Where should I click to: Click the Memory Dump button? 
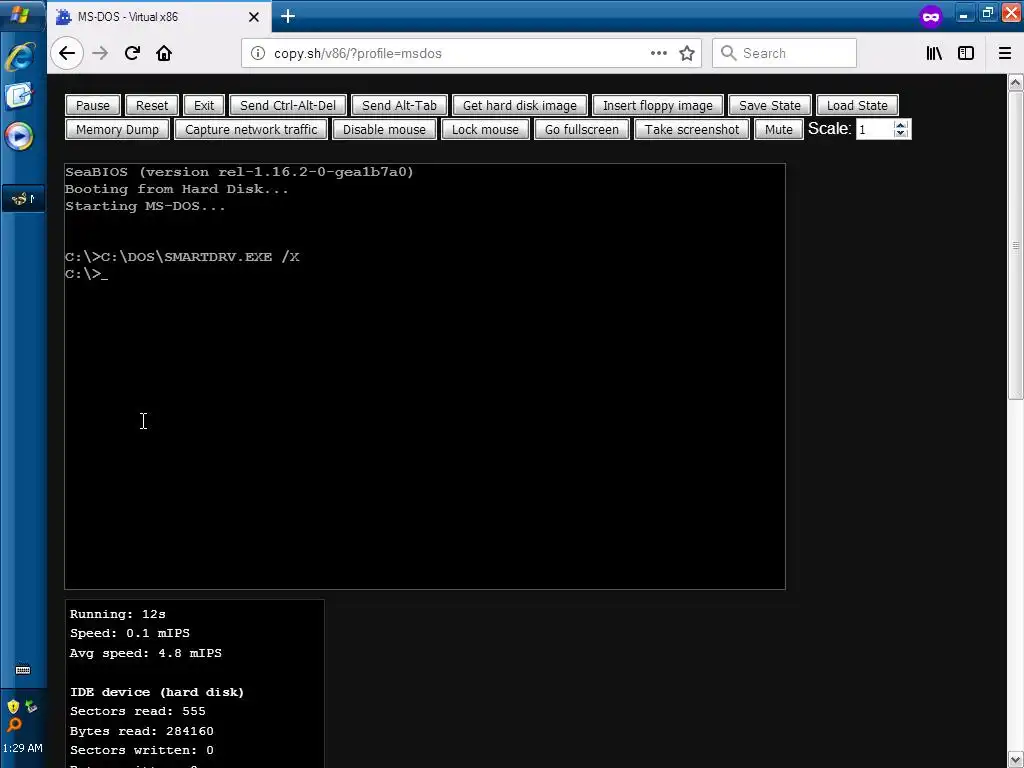coord(118,129)
